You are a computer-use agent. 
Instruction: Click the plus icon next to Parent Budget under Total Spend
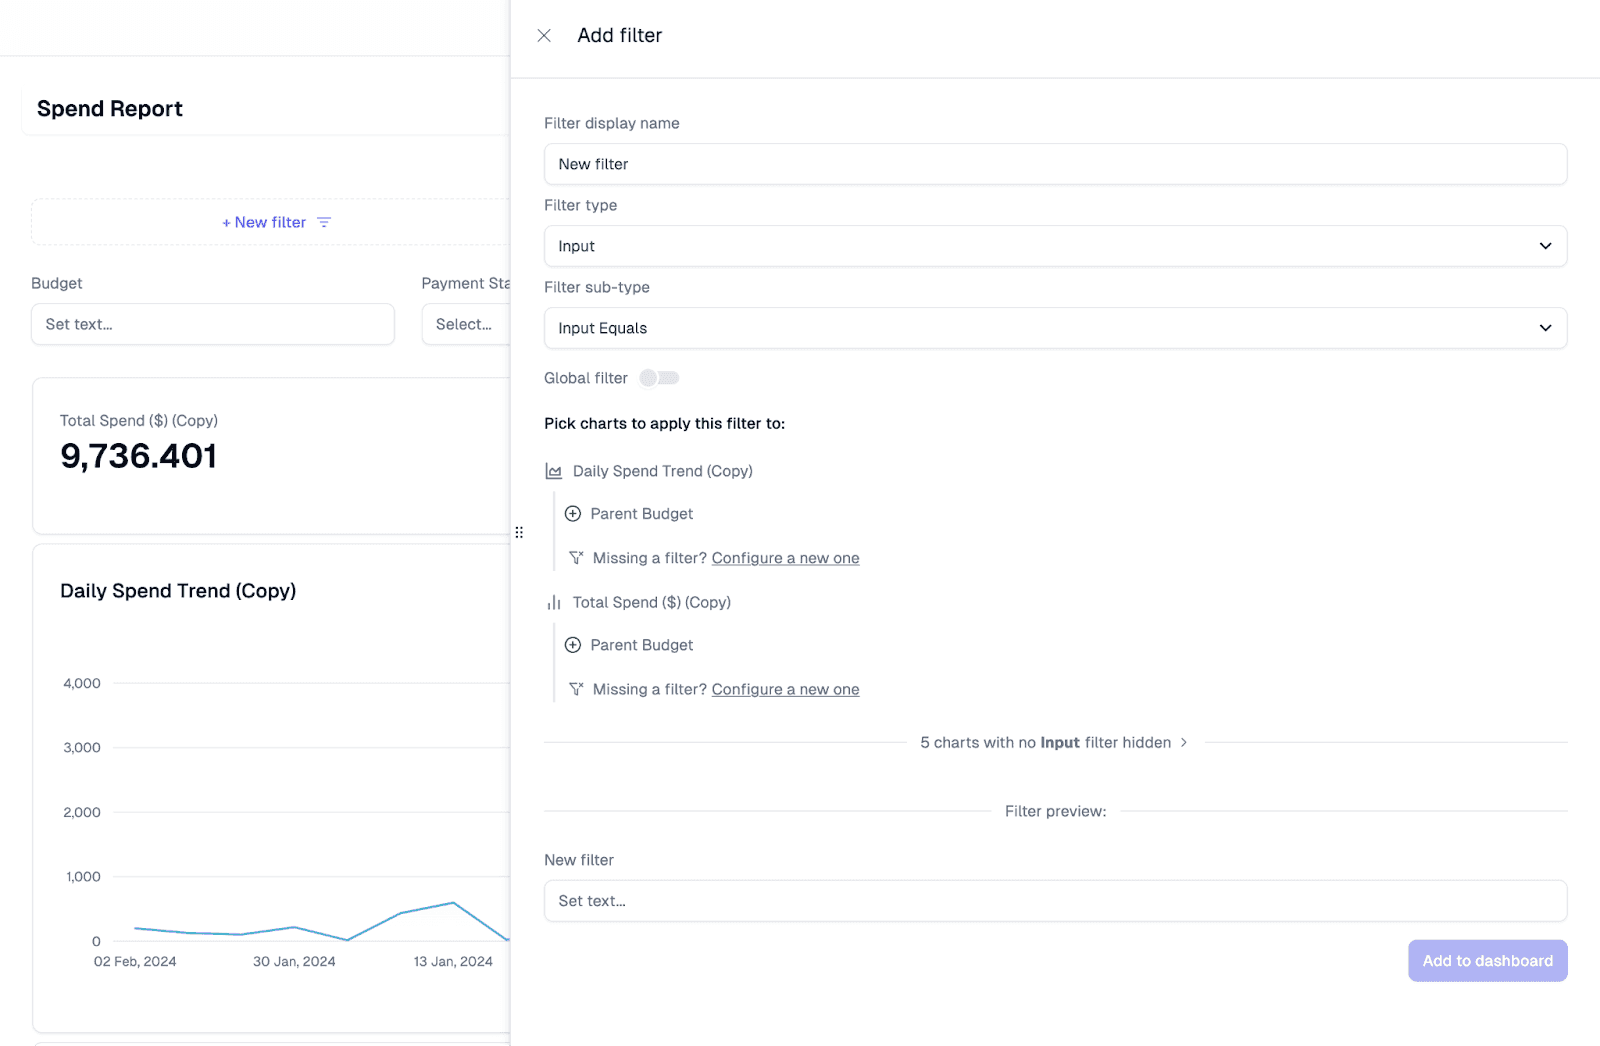[573, 644]
